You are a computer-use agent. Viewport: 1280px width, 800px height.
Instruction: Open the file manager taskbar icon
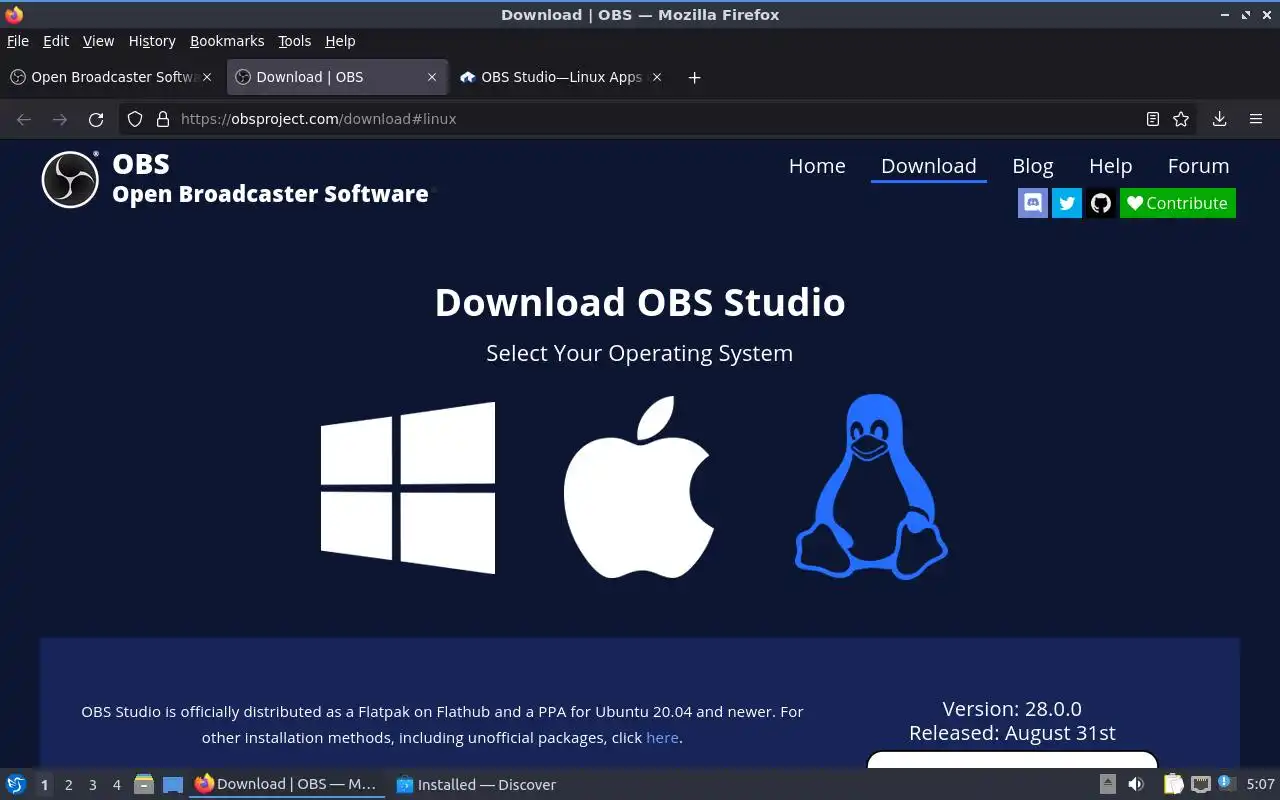[144, 784]
